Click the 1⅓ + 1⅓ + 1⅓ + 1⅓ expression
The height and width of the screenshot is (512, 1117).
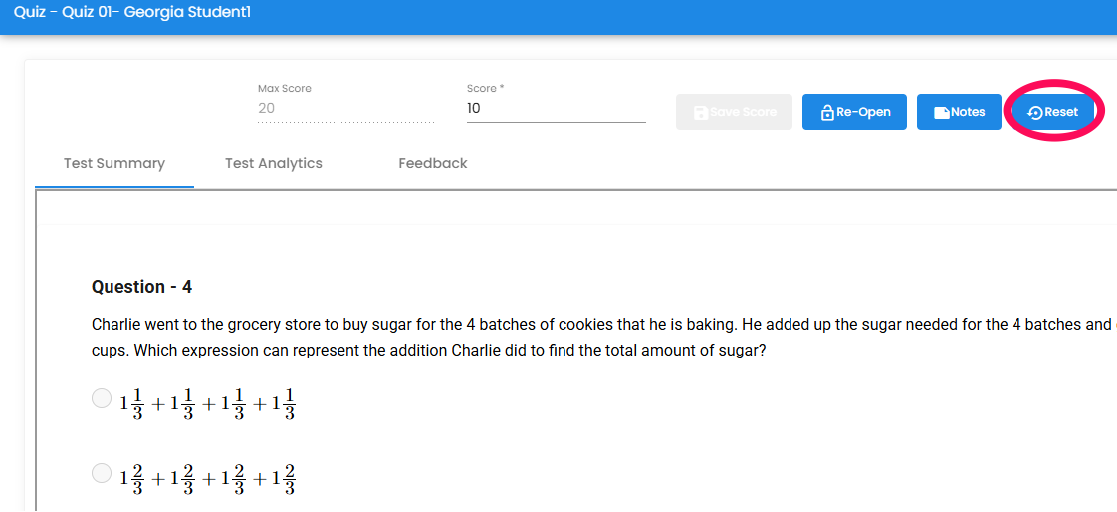207,404
